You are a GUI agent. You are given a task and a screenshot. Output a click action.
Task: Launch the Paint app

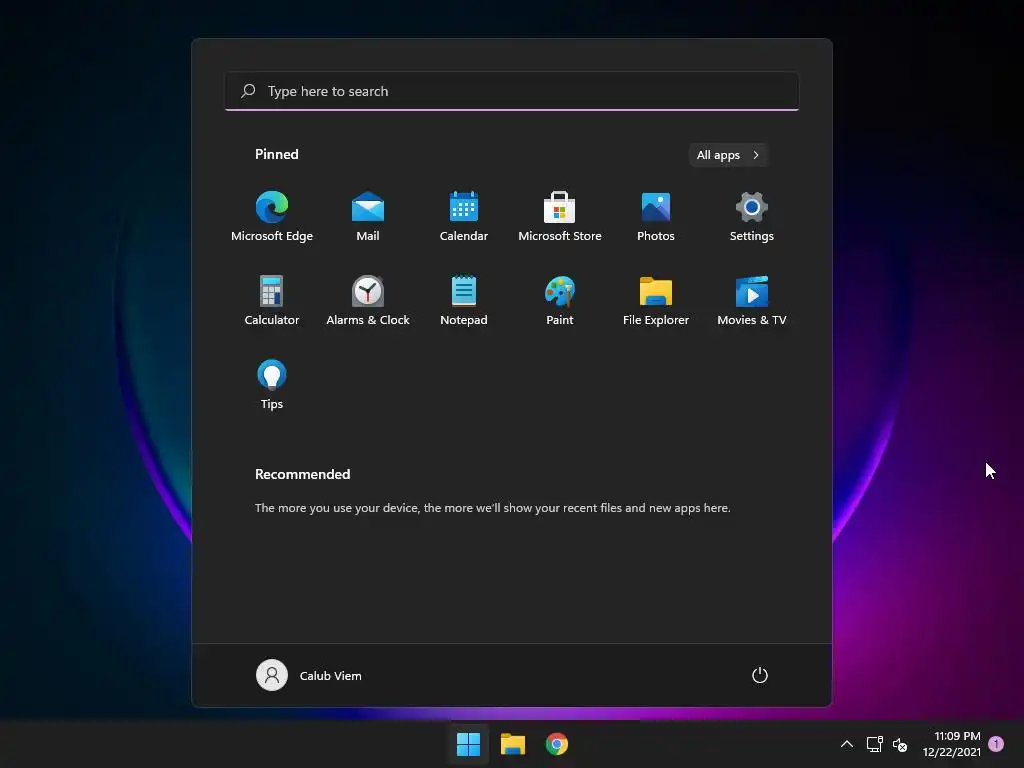coord(560,300)
